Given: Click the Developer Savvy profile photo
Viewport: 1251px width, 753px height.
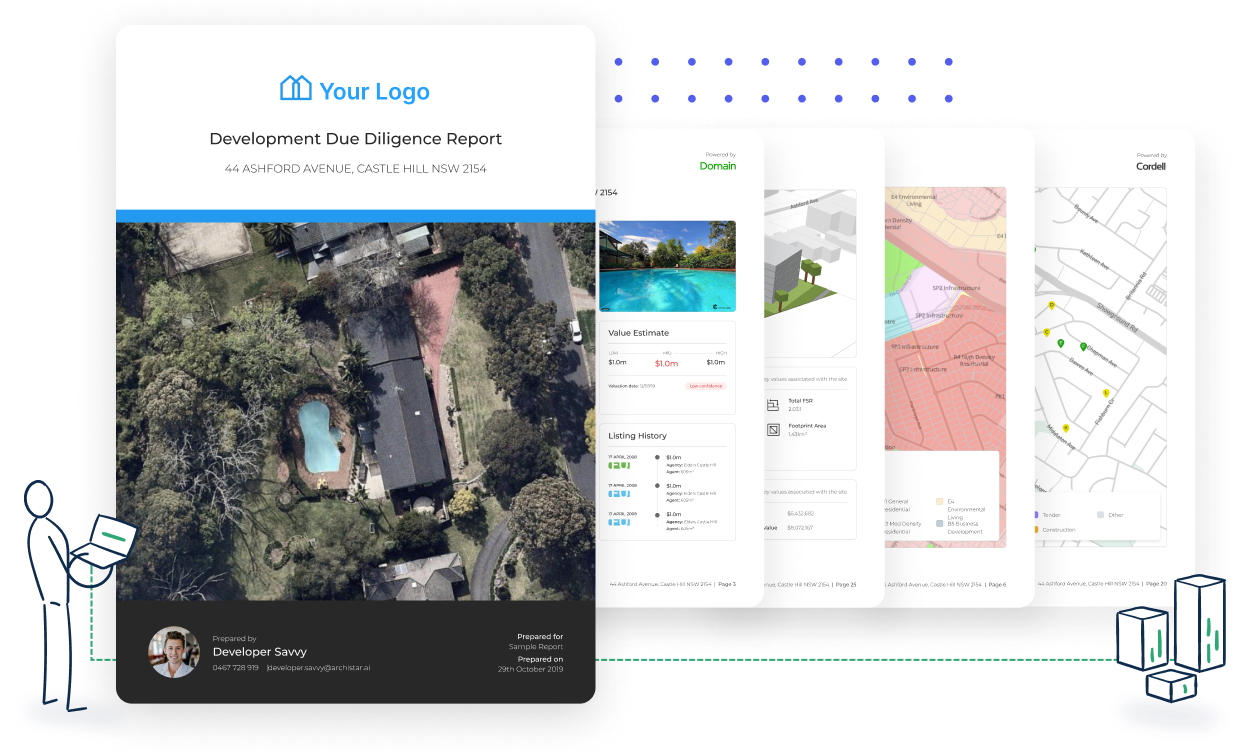Looking at the screenshot, I should (x=174, y=652).
